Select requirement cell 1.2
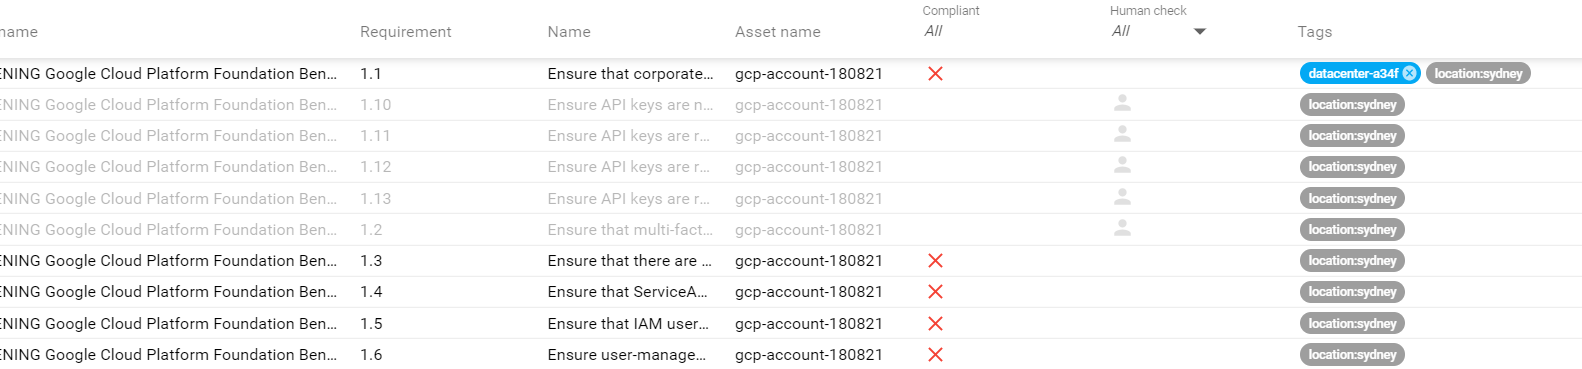The image size is (1582, 369). point(371,229)
